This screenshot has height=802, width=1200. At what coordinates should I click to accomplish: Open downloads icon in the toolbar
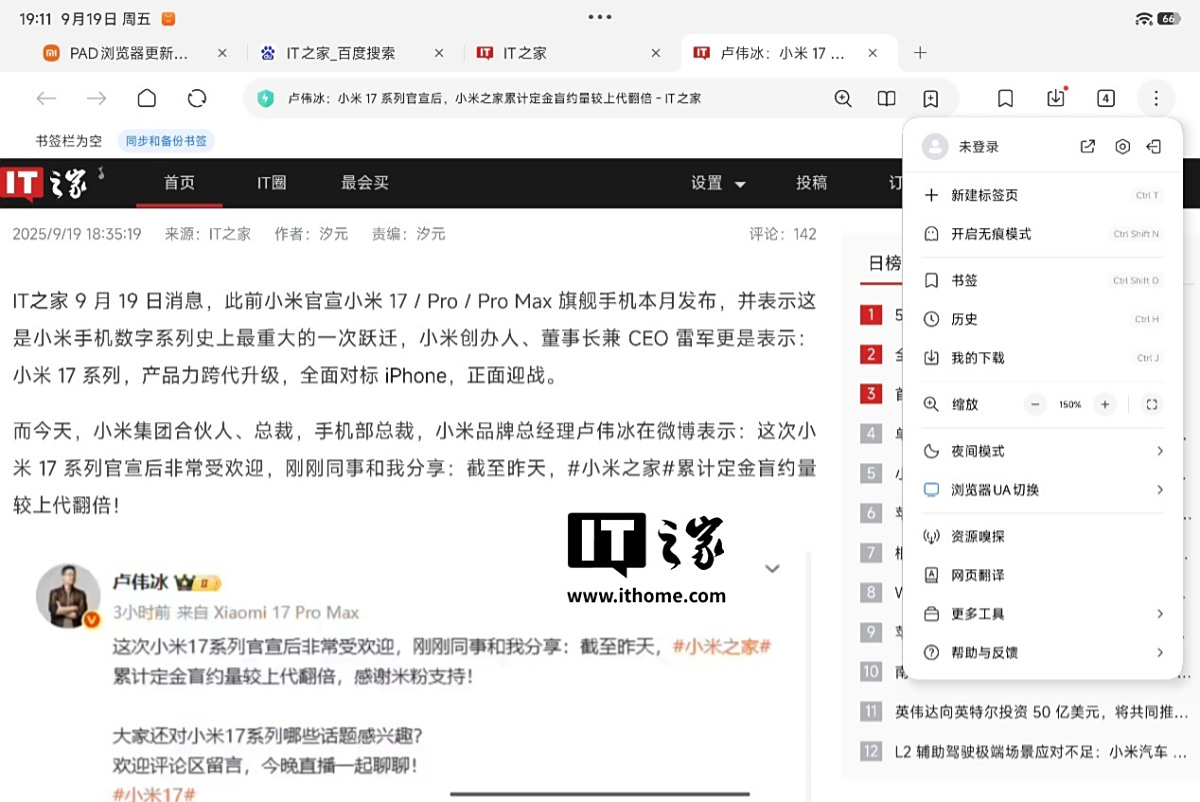pos(1056,98)
